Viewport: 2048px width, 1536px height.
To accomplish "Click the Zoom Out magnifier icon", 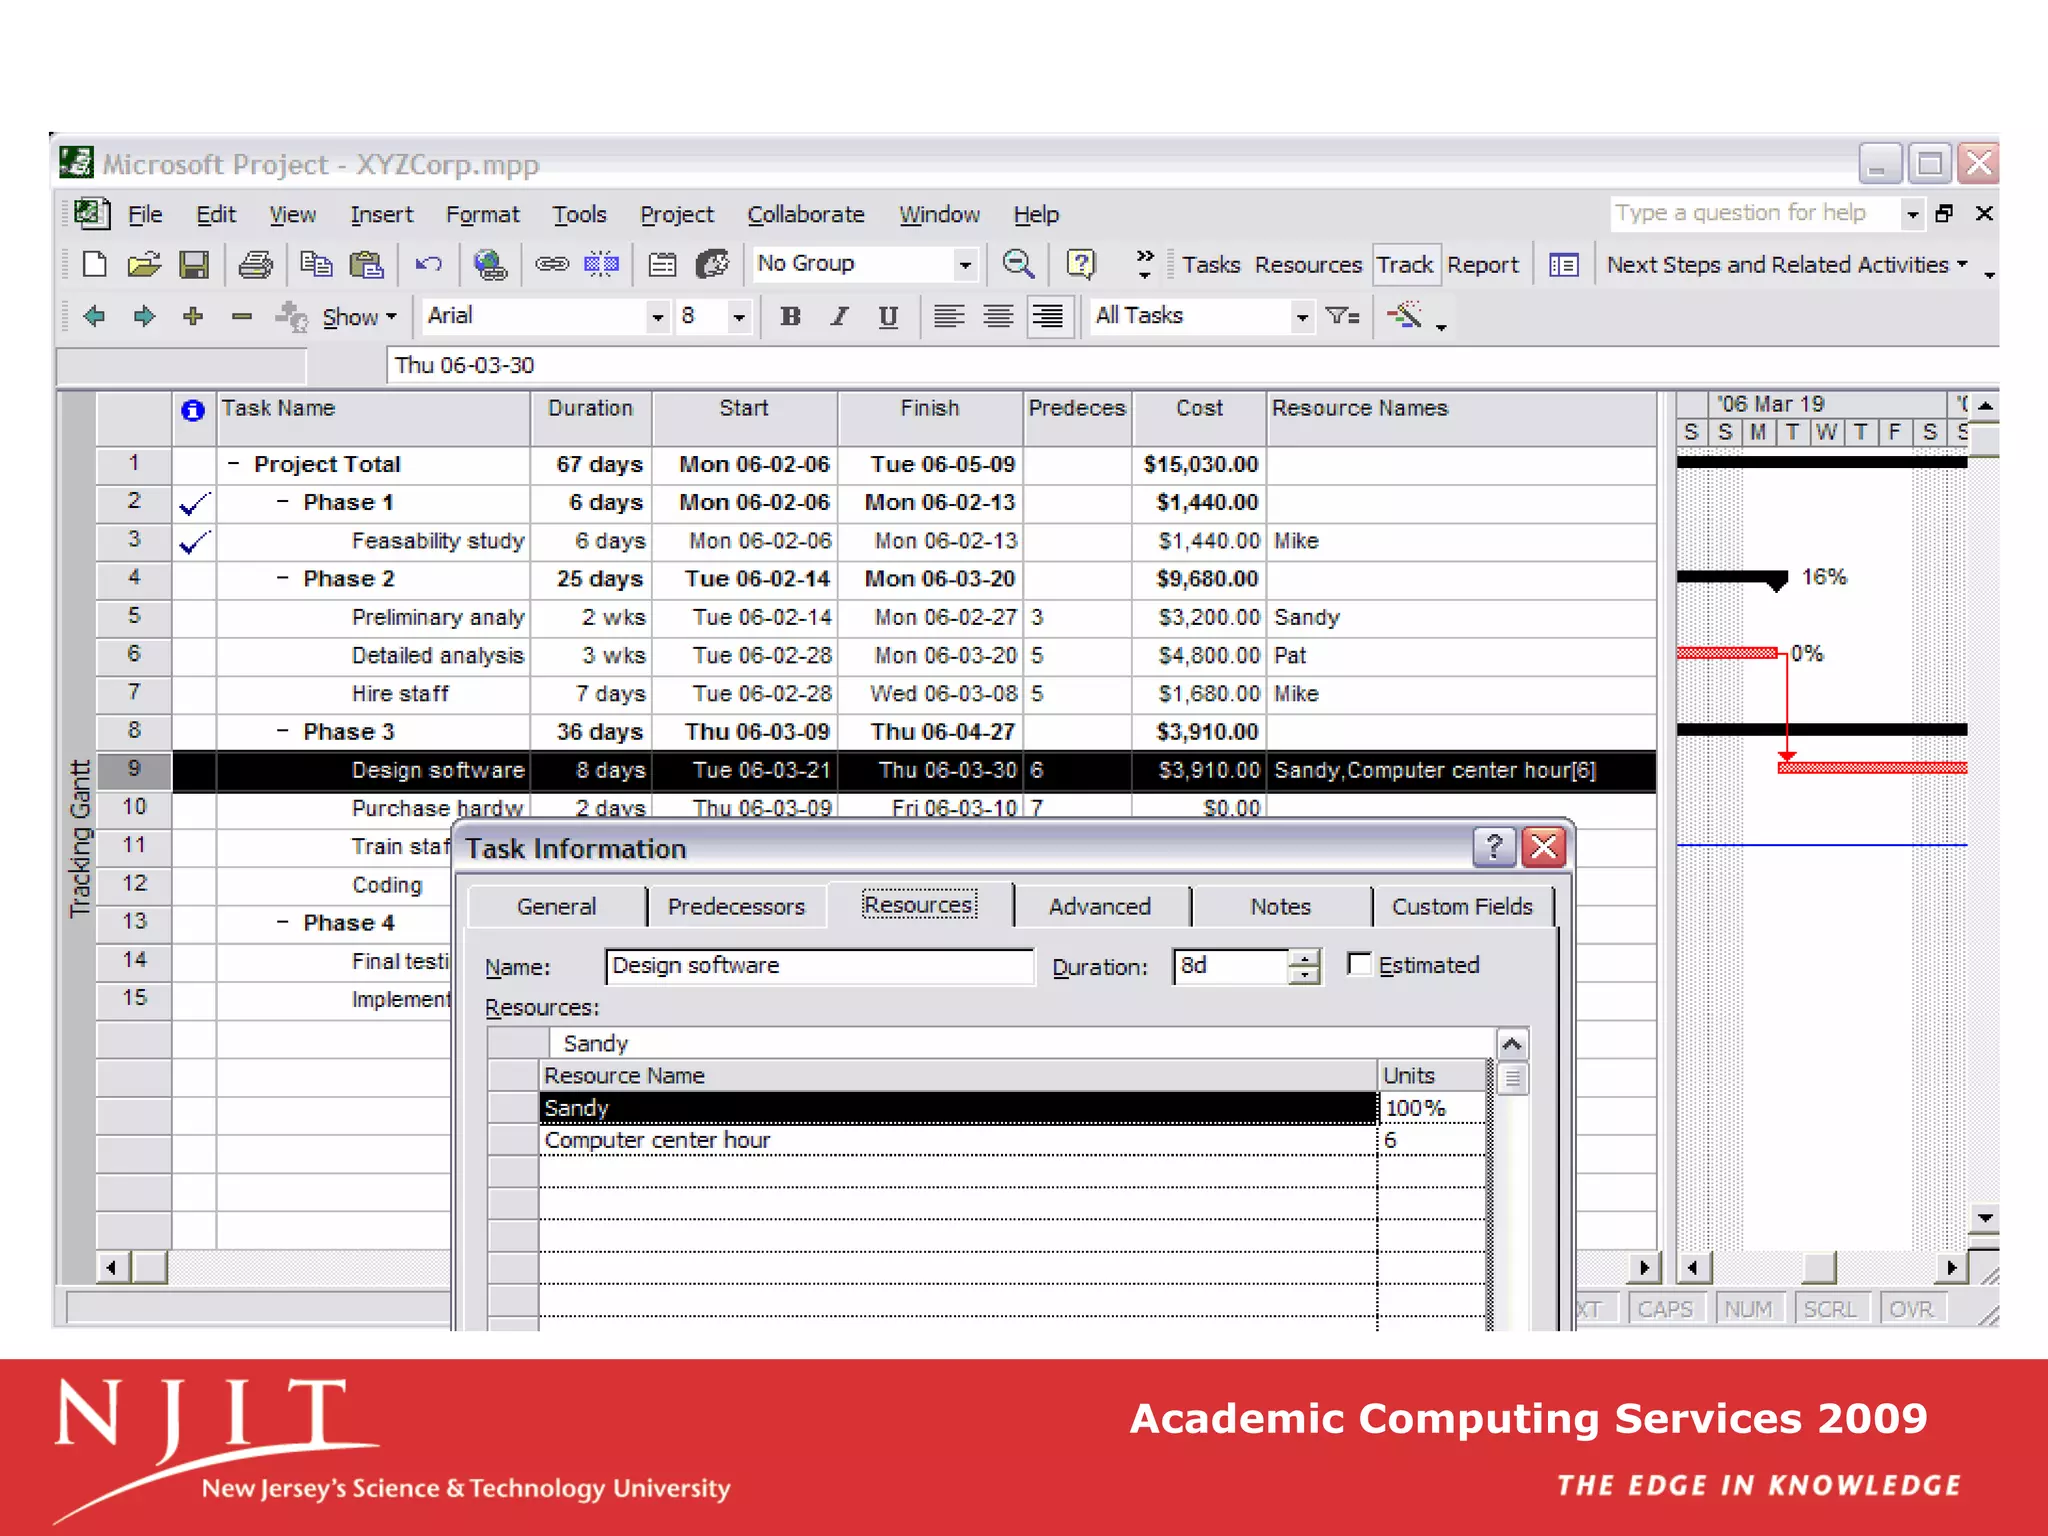I will click(1018, 264).
